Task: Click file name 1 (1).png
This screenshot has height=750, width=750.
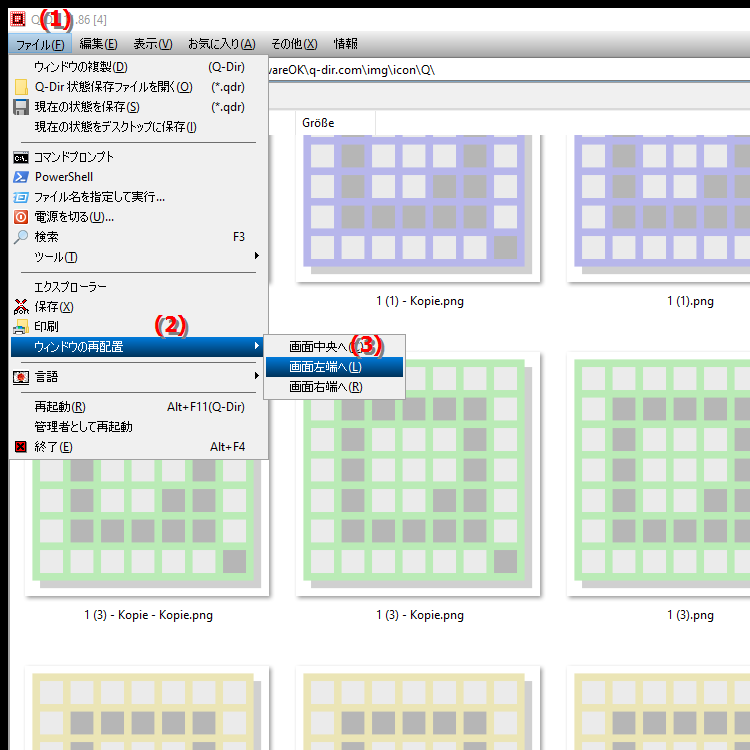Action: pos(690,301)
